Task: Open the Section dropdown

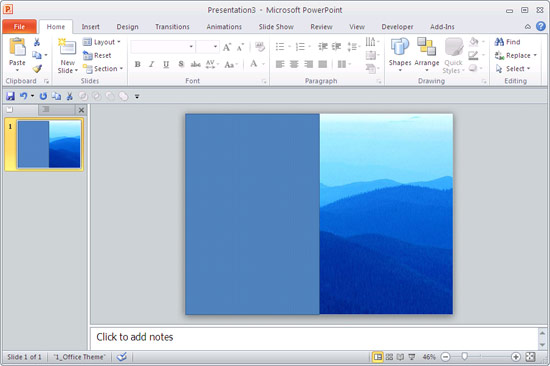Action: (x=103, y=69)
